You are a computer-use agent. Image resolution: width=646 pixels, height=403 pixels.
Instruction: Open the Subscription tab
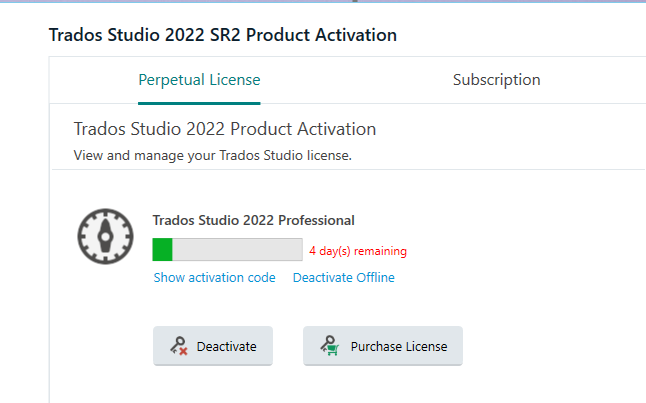pyautogui.click(x=496, y=80)
